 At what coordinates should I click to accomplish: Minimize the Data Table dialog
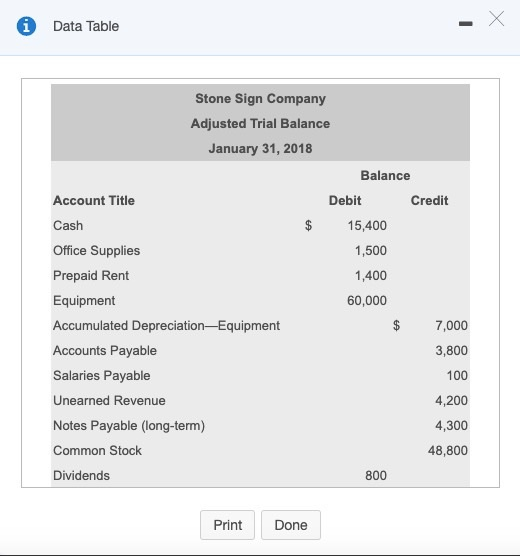[465, 24]
